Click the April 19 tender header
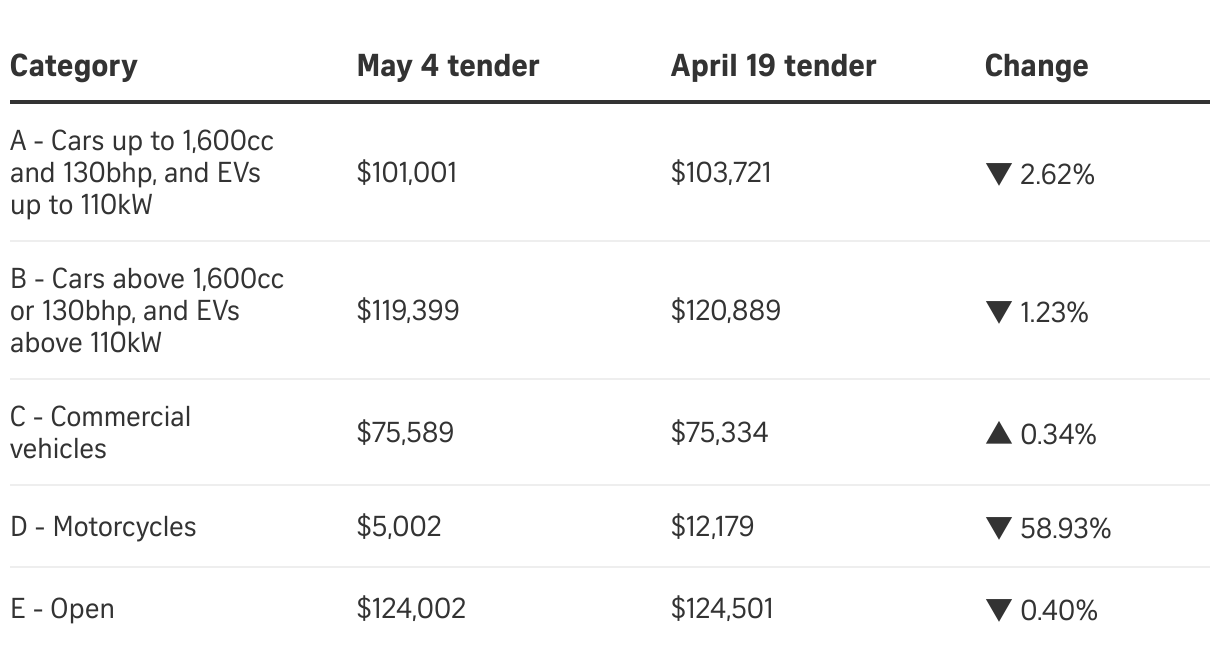This screenshot has height=658, width=1220. (773, 66)
